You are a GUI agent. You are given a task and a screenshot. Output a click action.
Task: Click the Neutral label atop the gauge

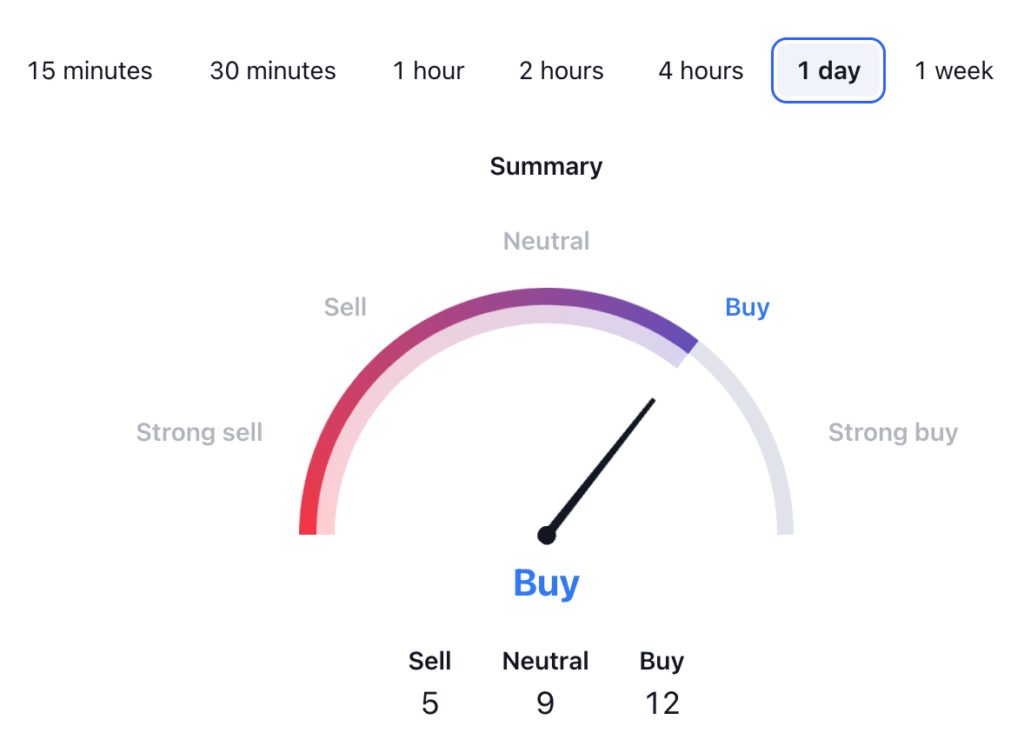(x=546, y=241)
